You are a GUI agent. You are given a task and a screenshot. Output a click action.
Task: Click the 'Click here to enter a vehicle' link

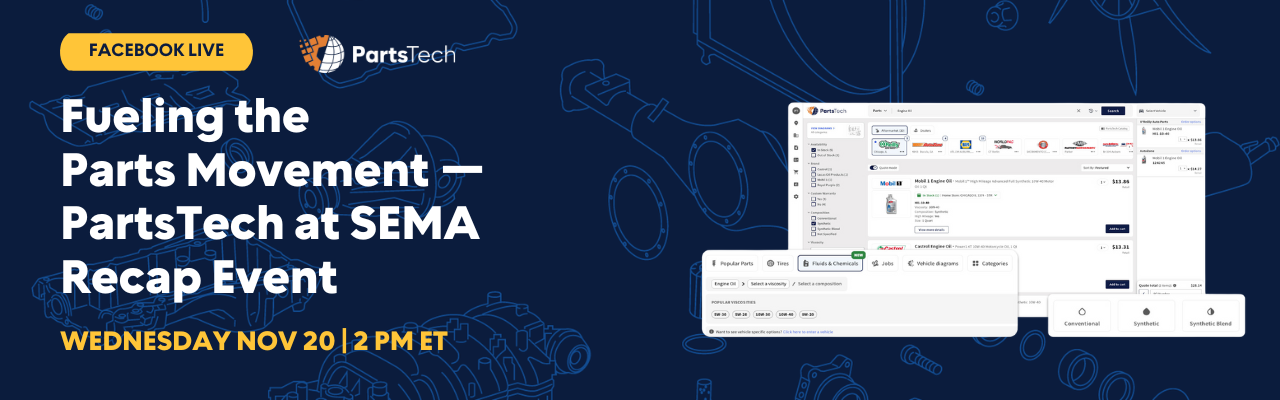808,332
